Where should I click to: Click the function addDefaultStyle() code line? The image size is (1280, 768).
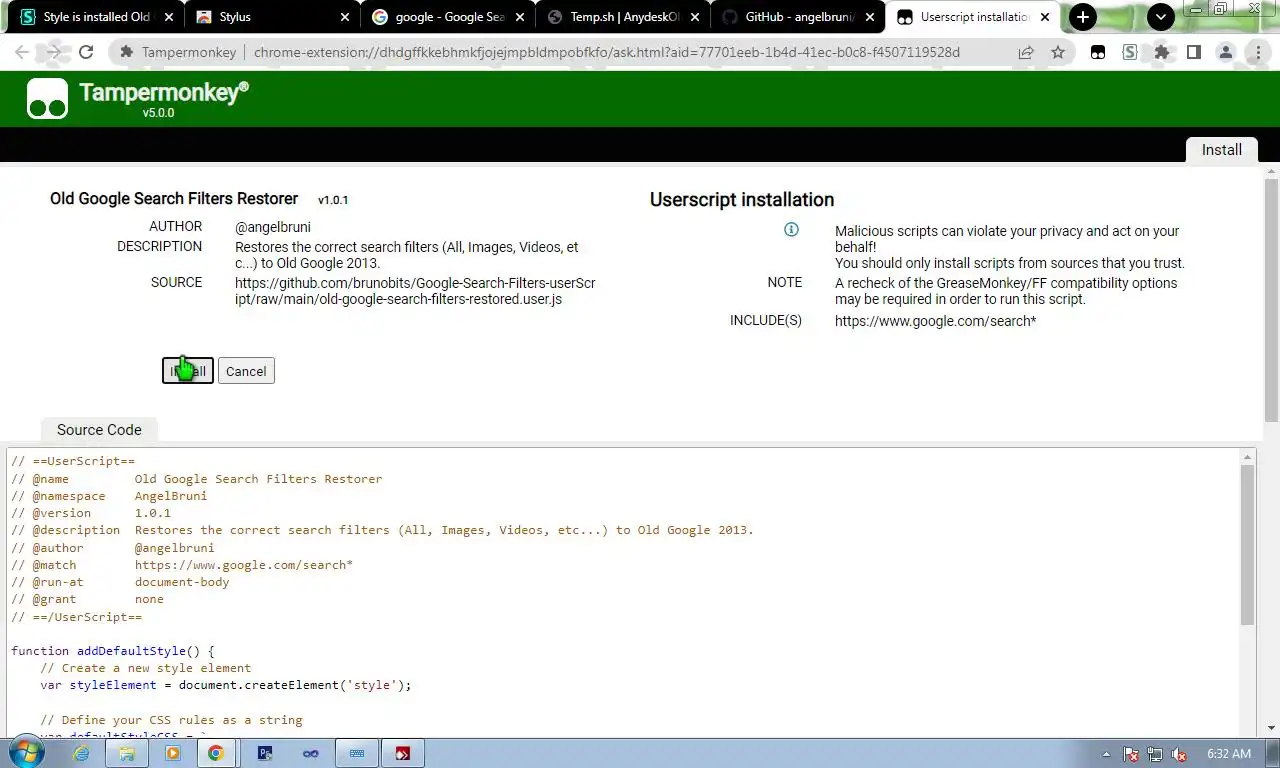[113, 651]
